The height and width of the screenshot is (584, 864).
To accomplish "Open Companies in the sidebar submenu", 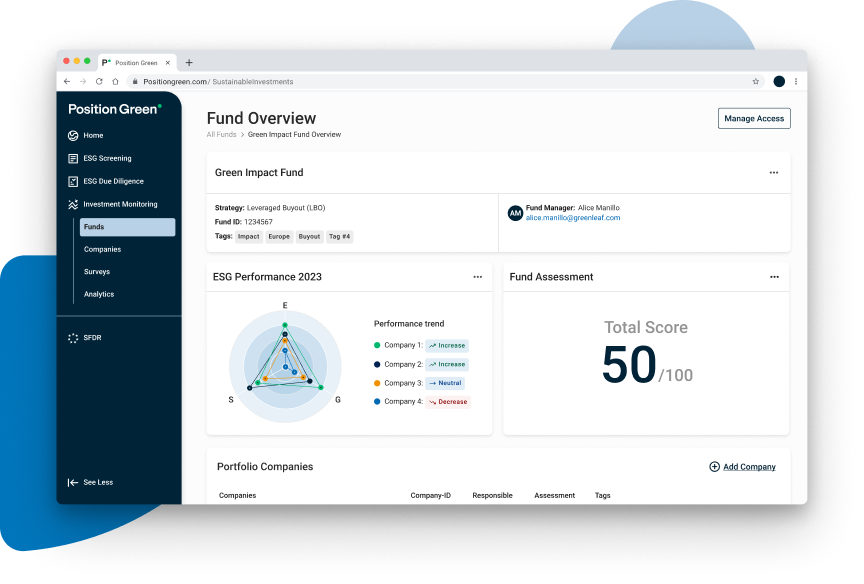I will pos(102,250).
